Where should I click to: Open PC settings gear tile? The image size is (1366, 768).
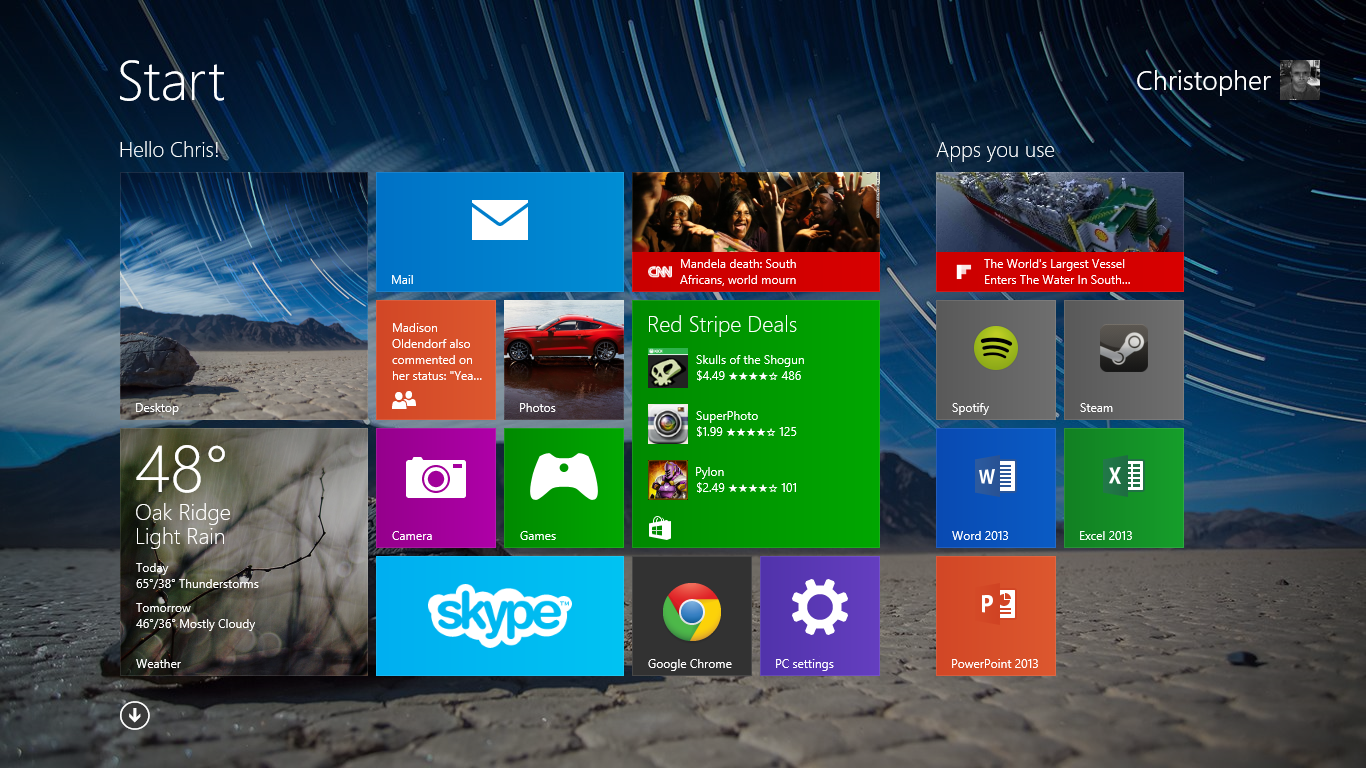click(820, 616)
